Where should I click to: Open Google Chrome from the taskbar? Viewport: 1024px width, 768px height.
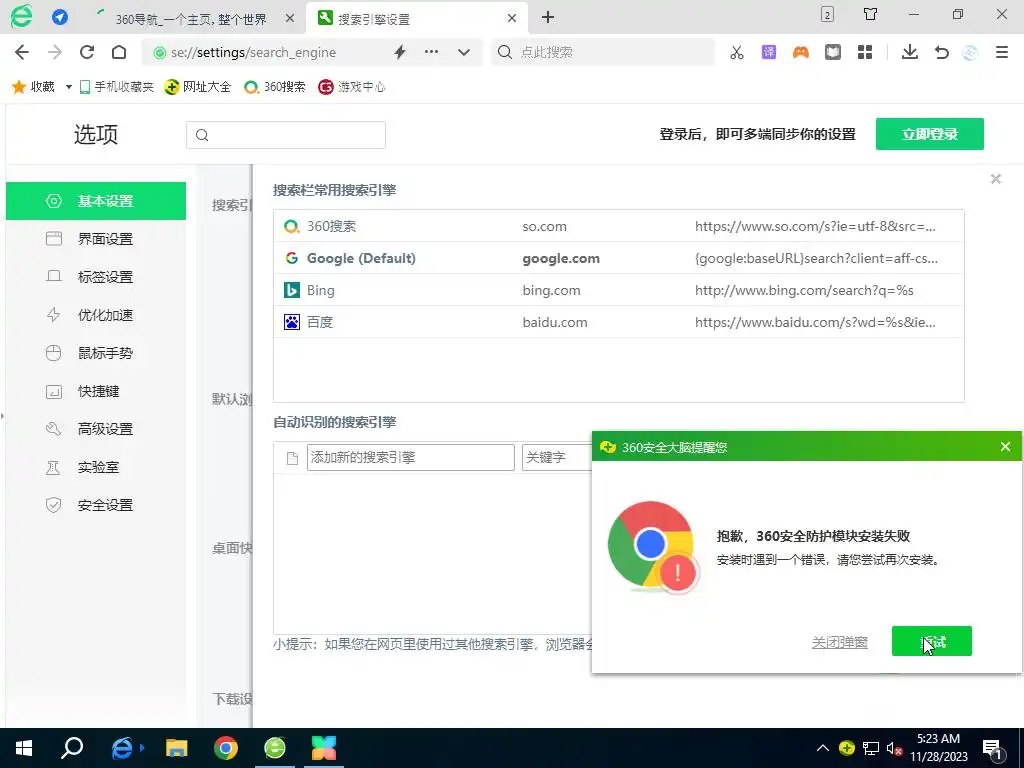click(226, 748)
